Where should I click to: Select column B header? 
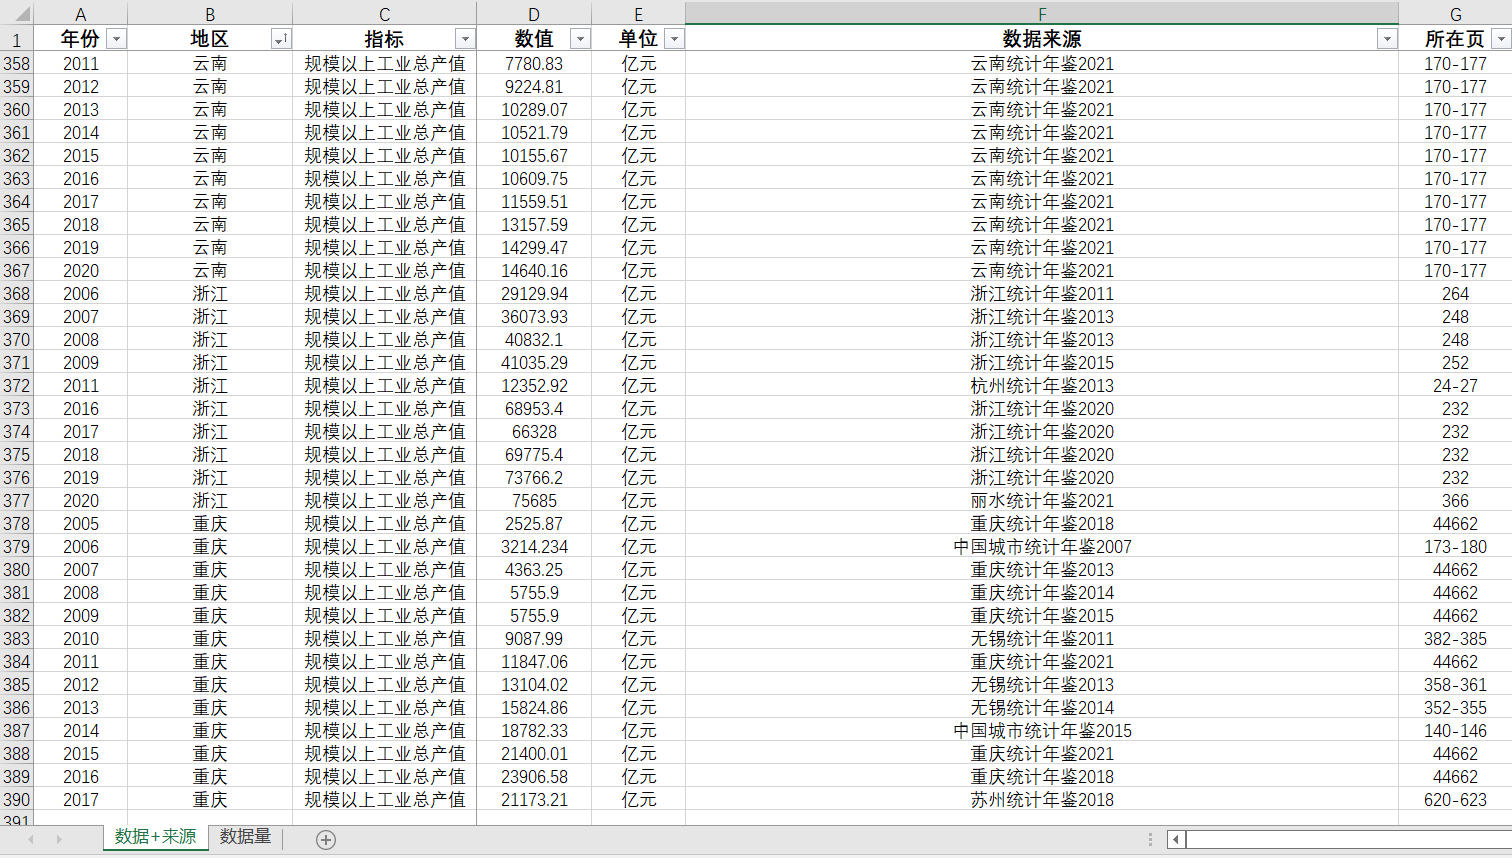(210, 14)
